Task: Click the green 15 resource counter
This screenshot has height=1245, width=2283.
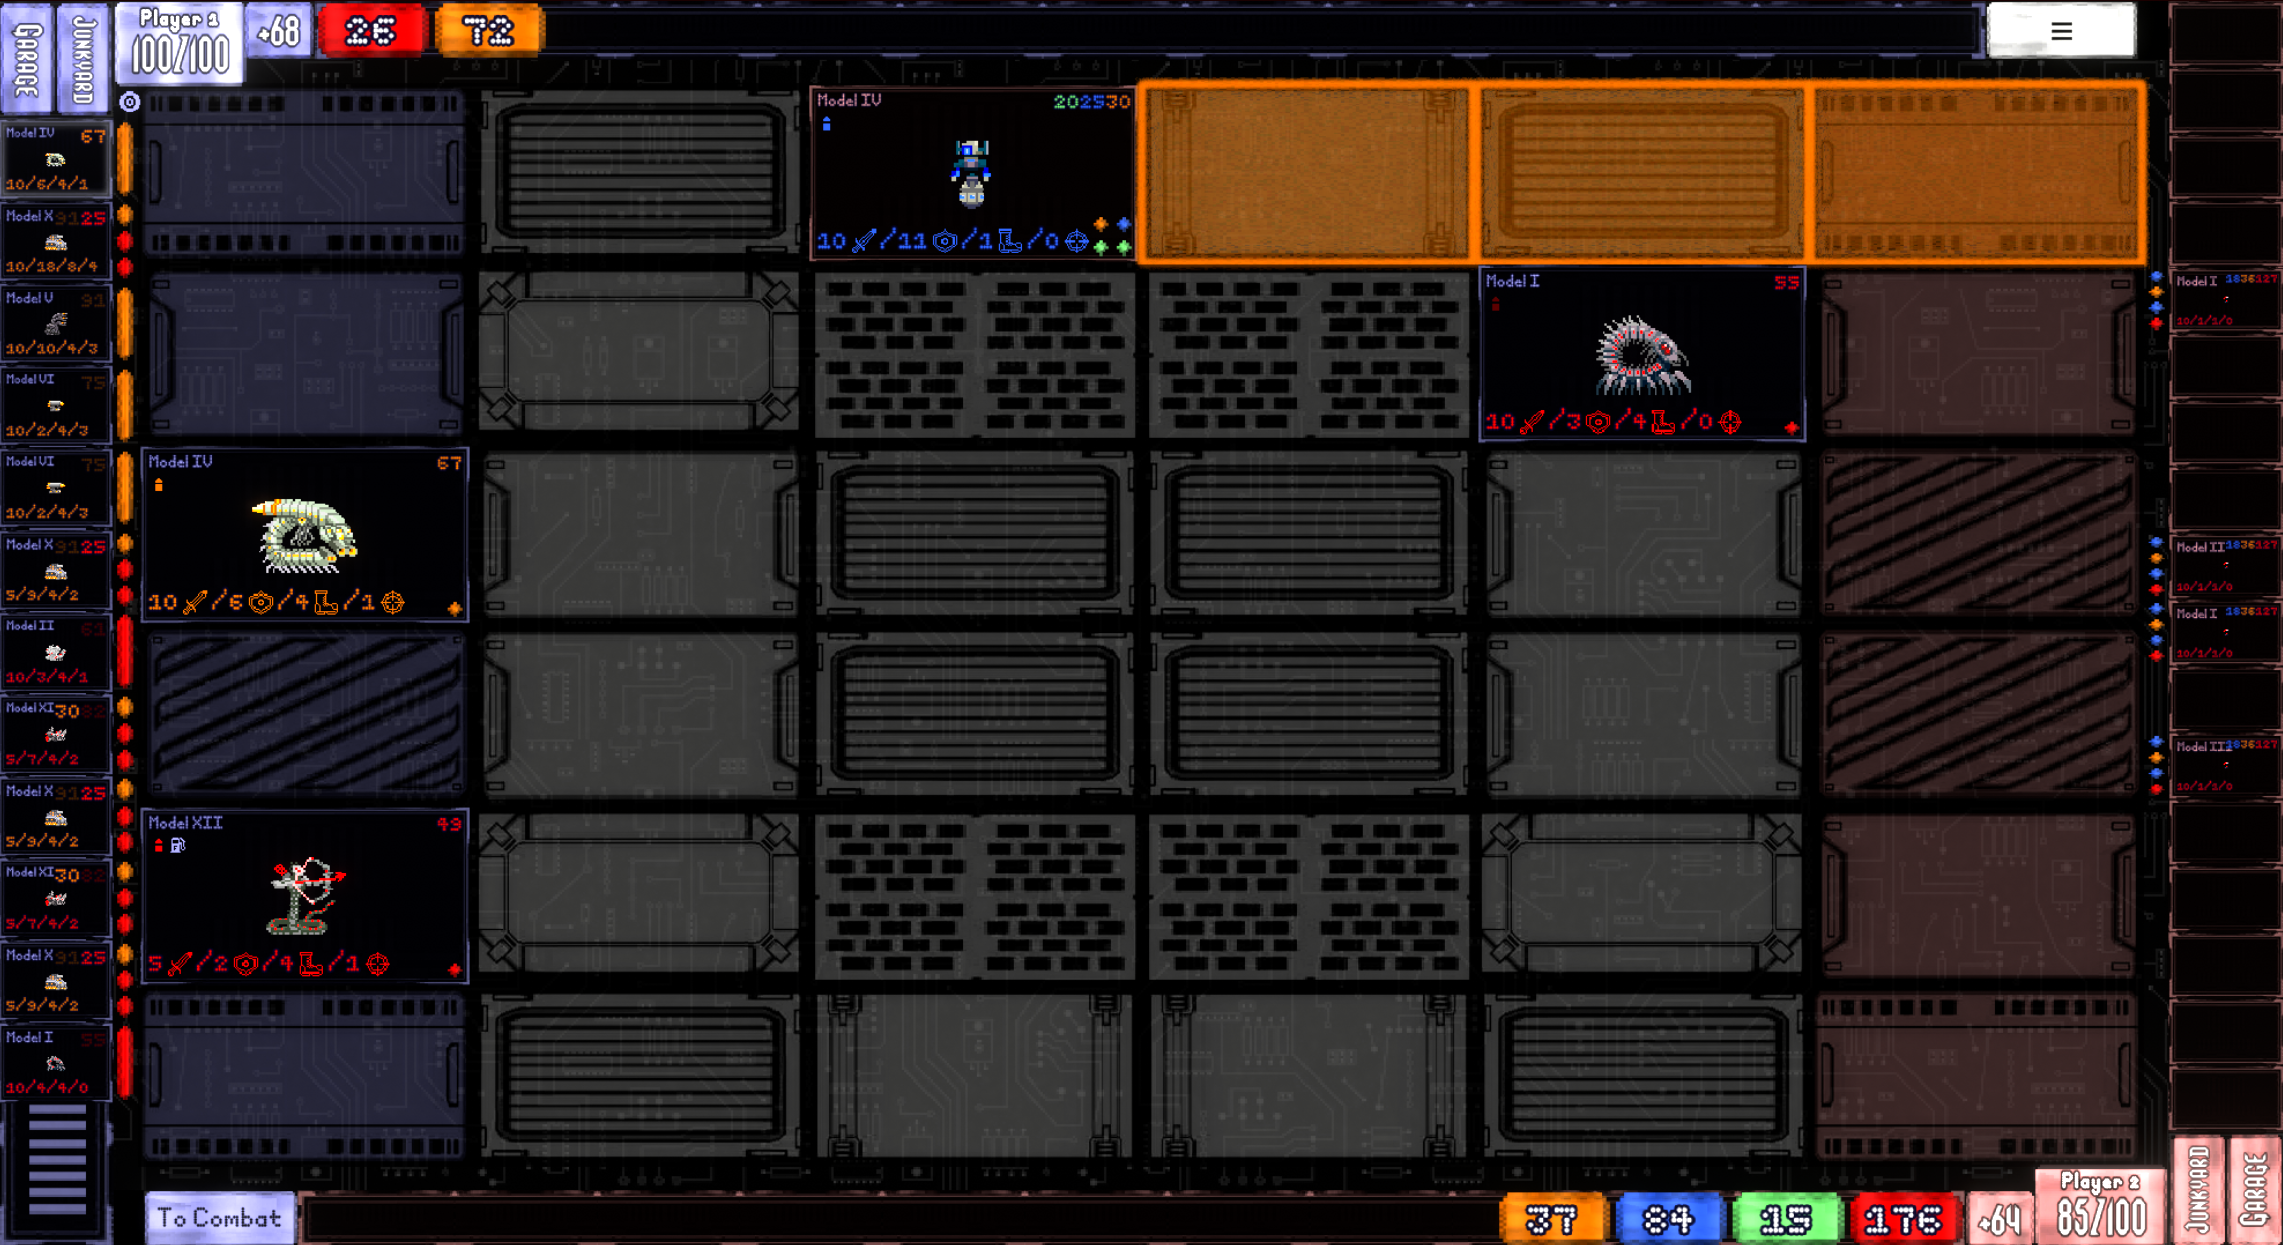Action: 1785,1219
